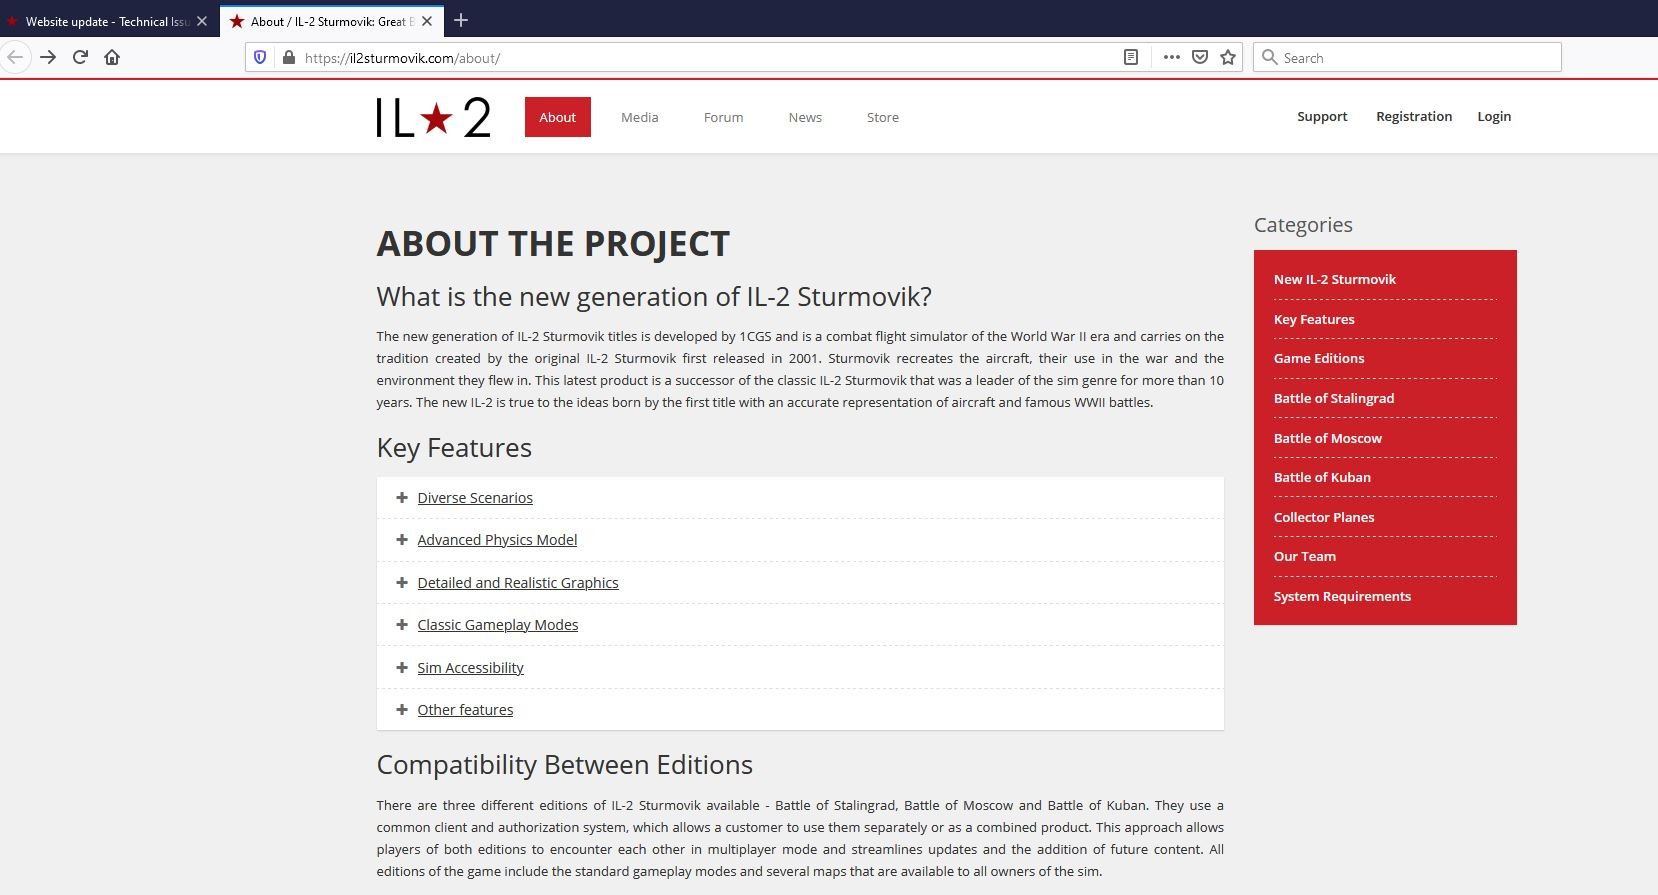Viewport: 1658px width, 895px height.
Task: Open a new tab with plus button
Action: 461,20
